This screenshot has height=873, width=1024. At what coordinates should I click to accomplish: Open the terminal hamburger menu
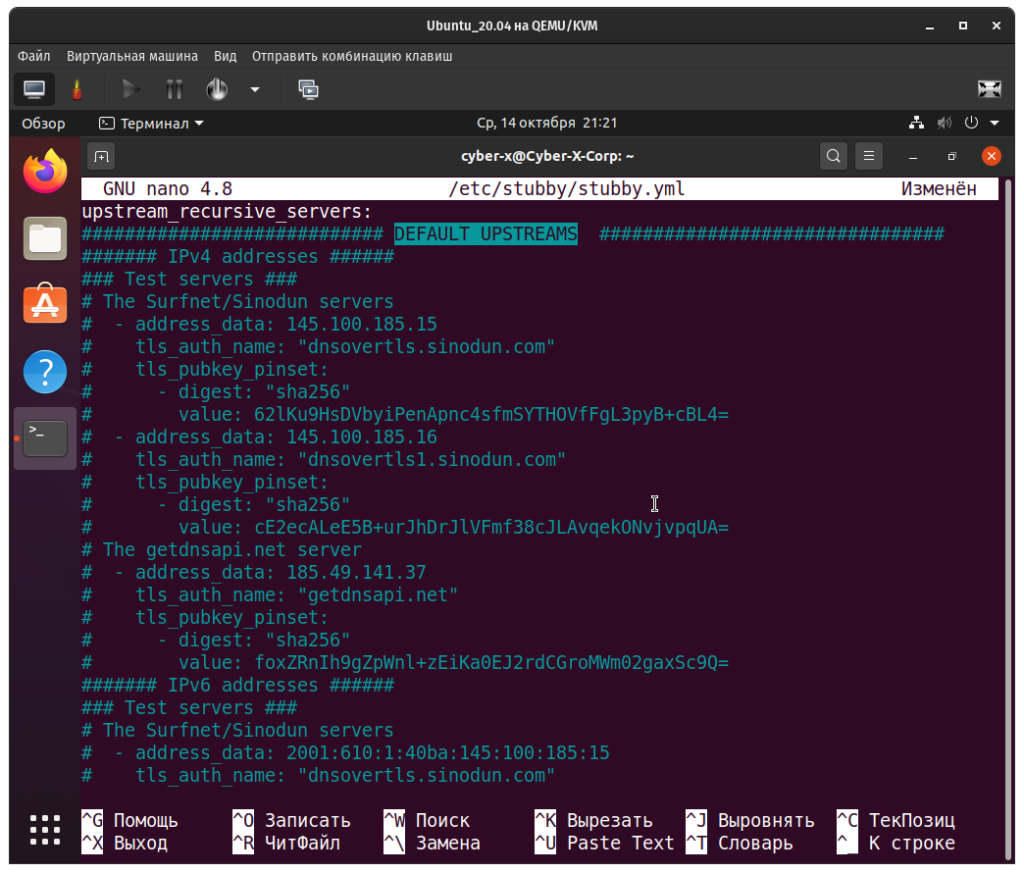(x=868, y=156)
